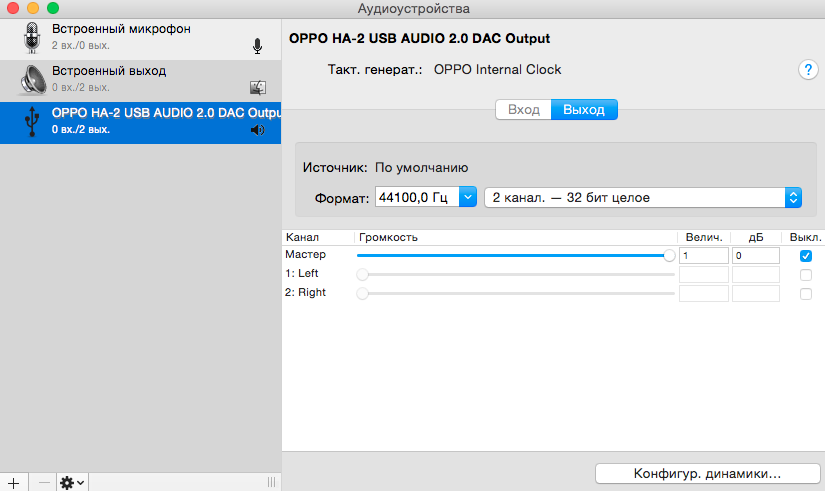Close the Аудиоустройства window
The image size is (825, 491).
(x=13, y=8)
